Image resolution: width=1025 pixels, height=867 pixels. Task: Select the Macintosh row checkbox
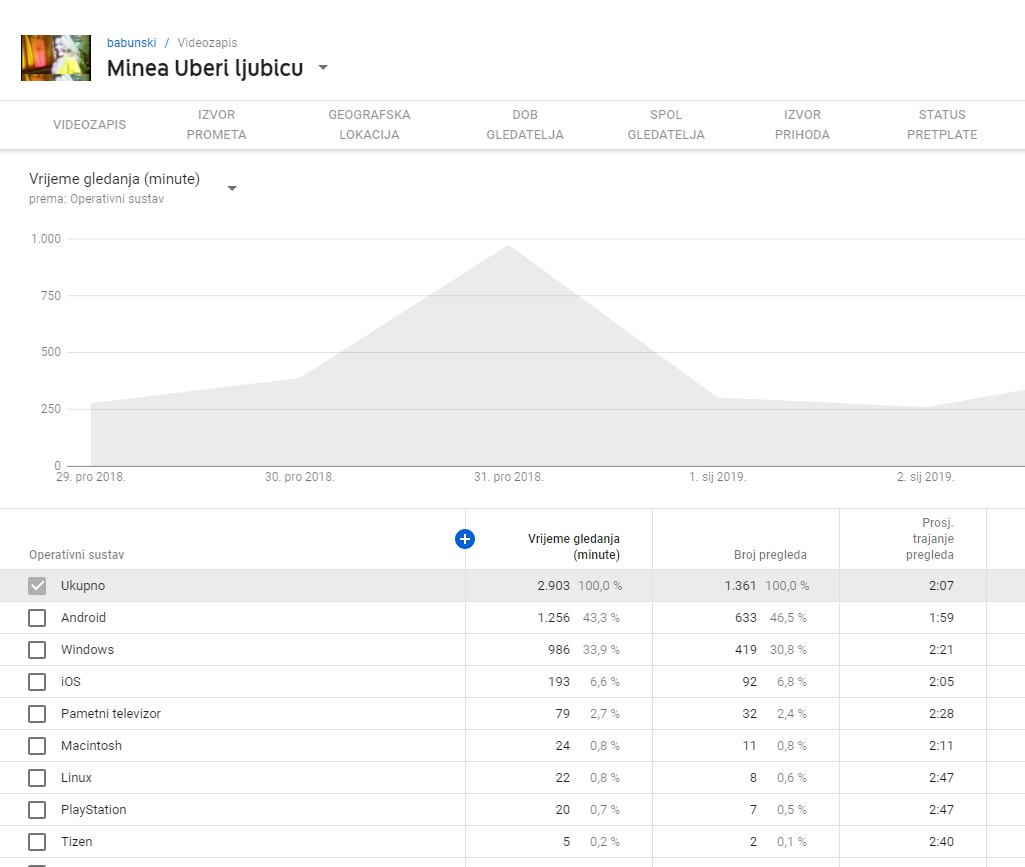[37, 746]
